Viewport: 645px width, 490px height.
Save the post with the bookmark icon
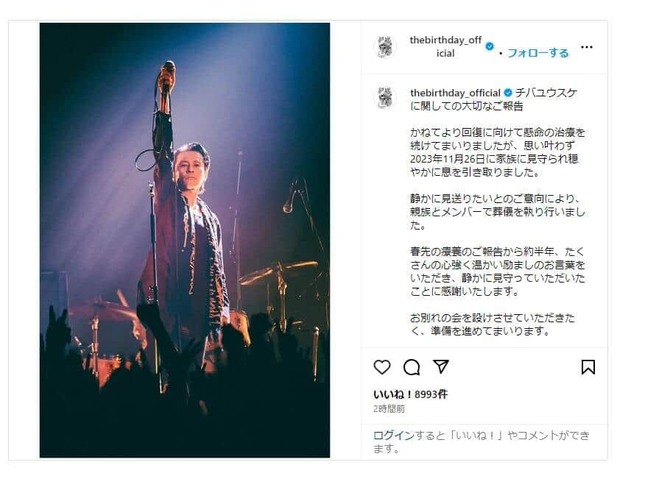coord(588,367)
